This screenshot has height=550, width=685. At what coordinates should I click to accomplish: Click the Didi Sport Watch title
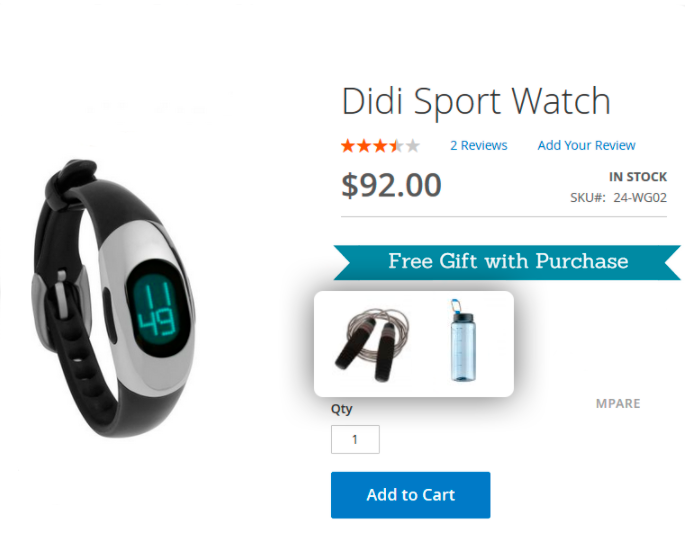point(476,101)
